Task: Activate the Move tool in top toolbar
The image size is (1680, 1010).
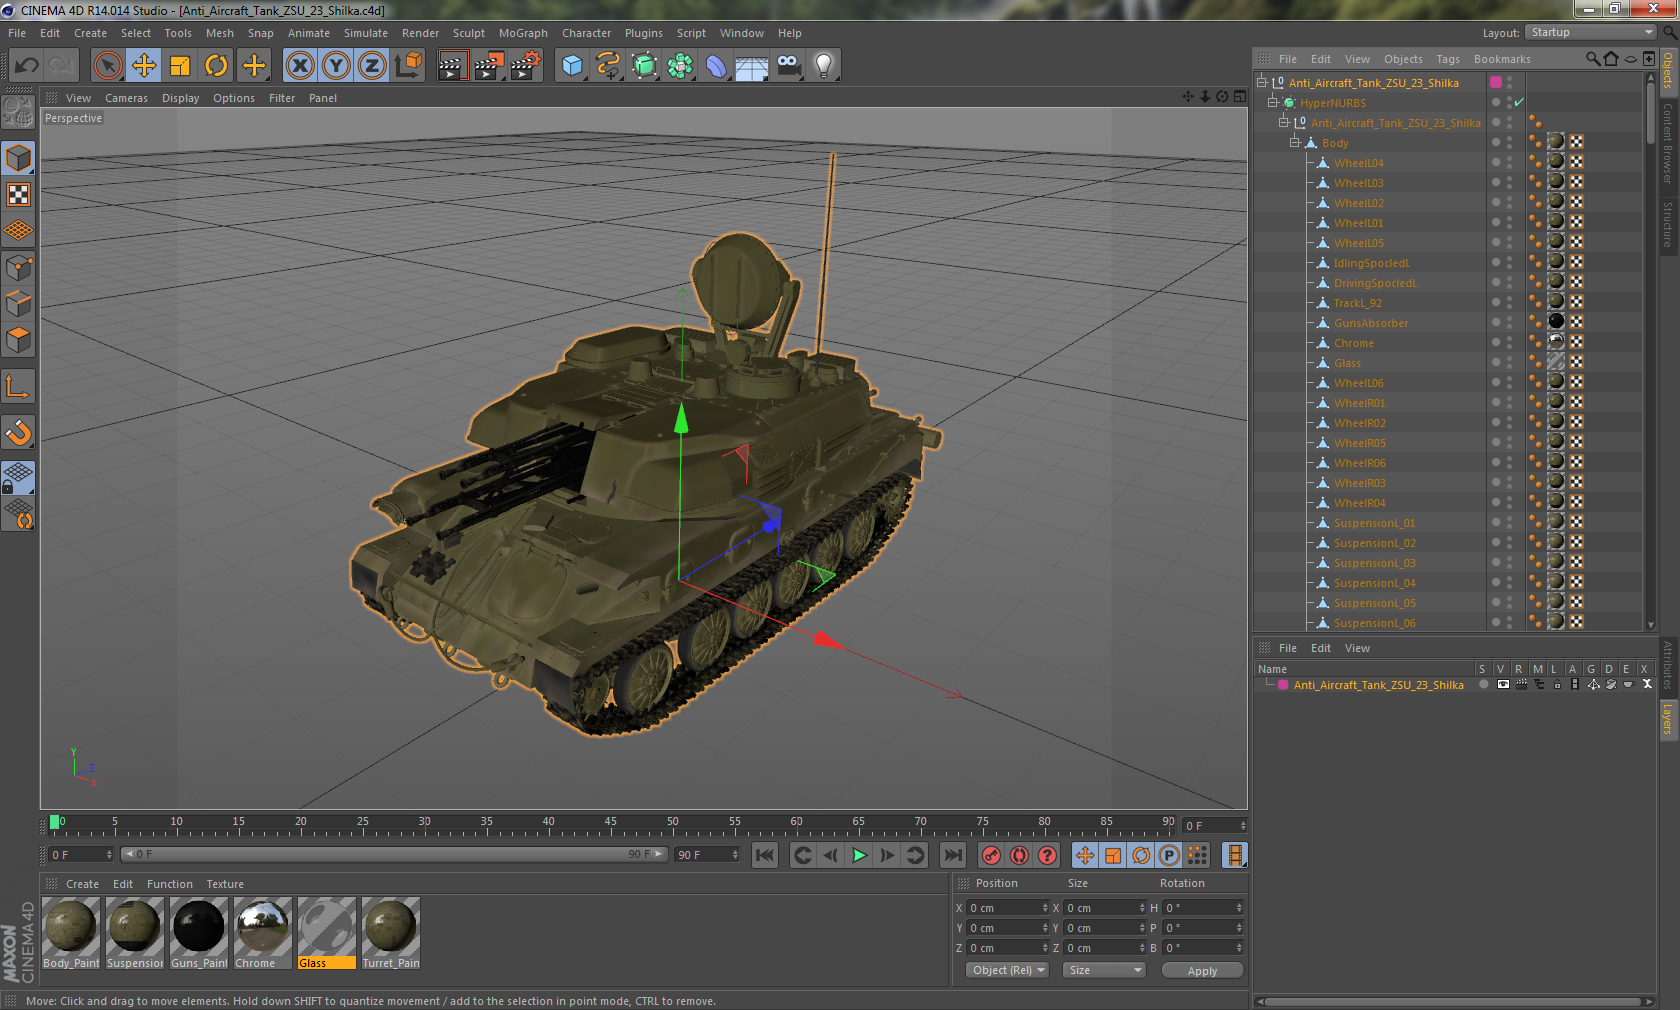Action: [144, 66]
